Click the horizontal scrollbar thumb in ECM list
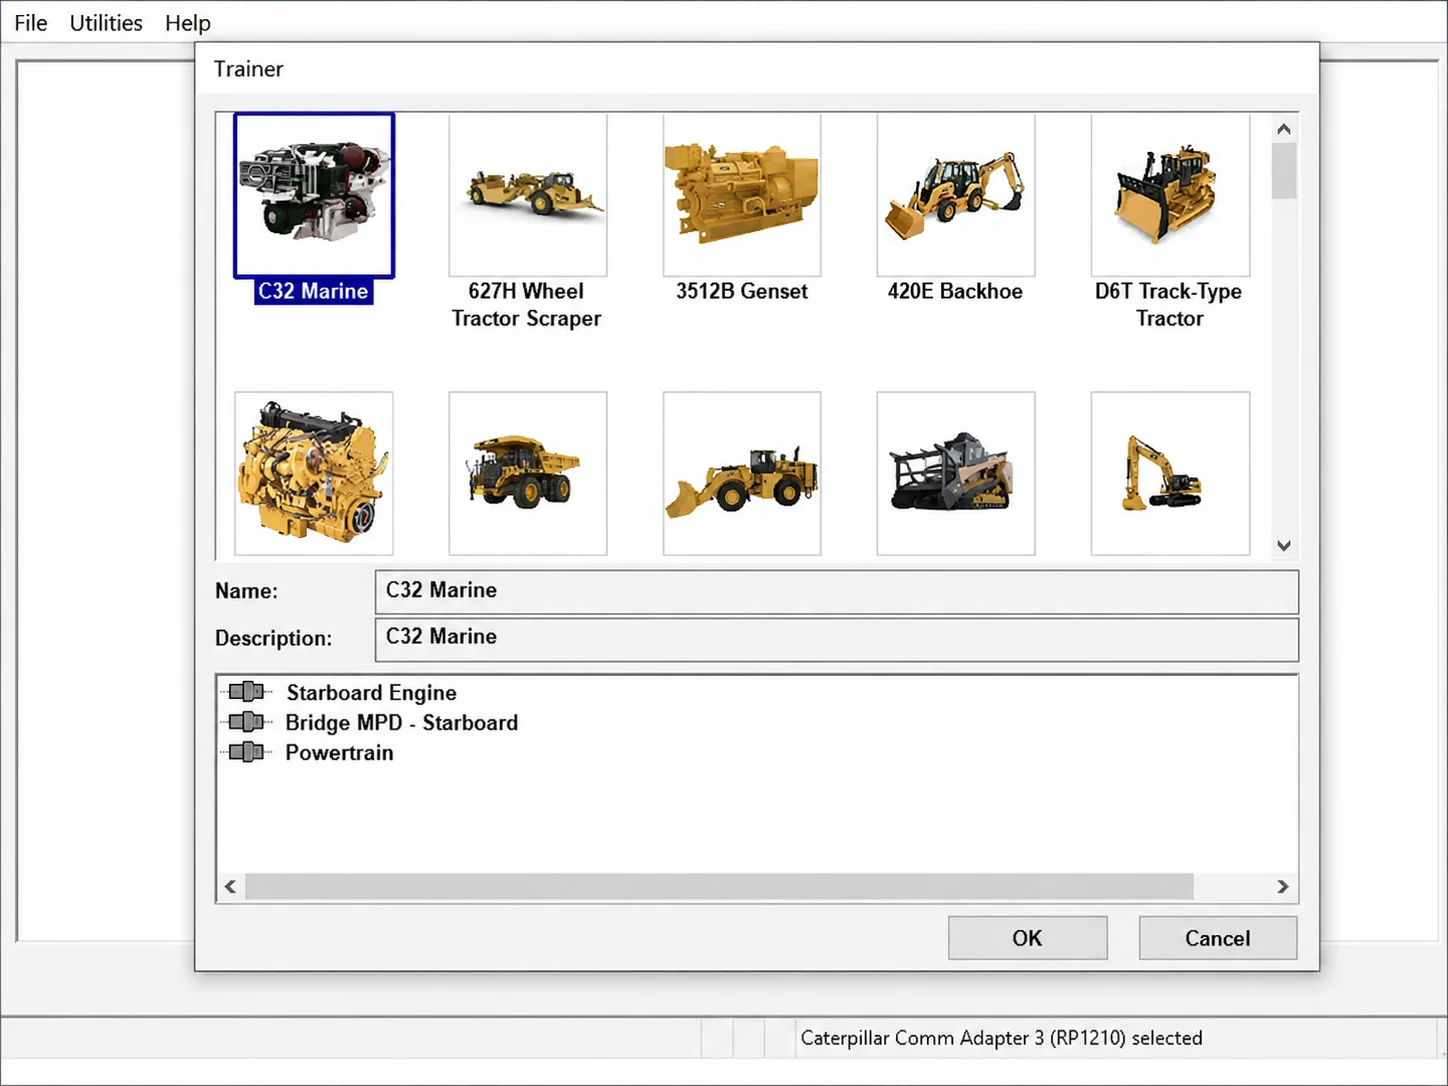The width and height of the screenshot is (1448, 1086). [719, 886]
